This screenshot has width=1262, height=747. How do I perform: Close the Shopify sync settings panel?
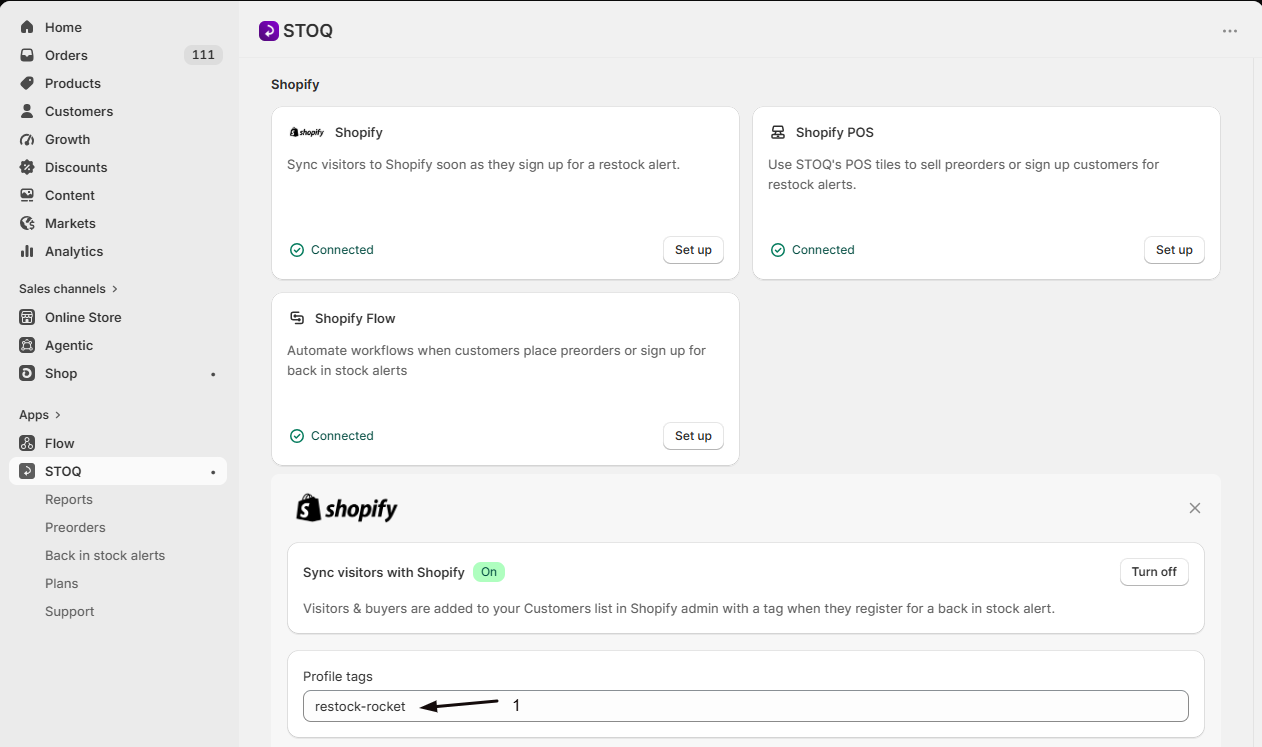(x=1195, y=508)
